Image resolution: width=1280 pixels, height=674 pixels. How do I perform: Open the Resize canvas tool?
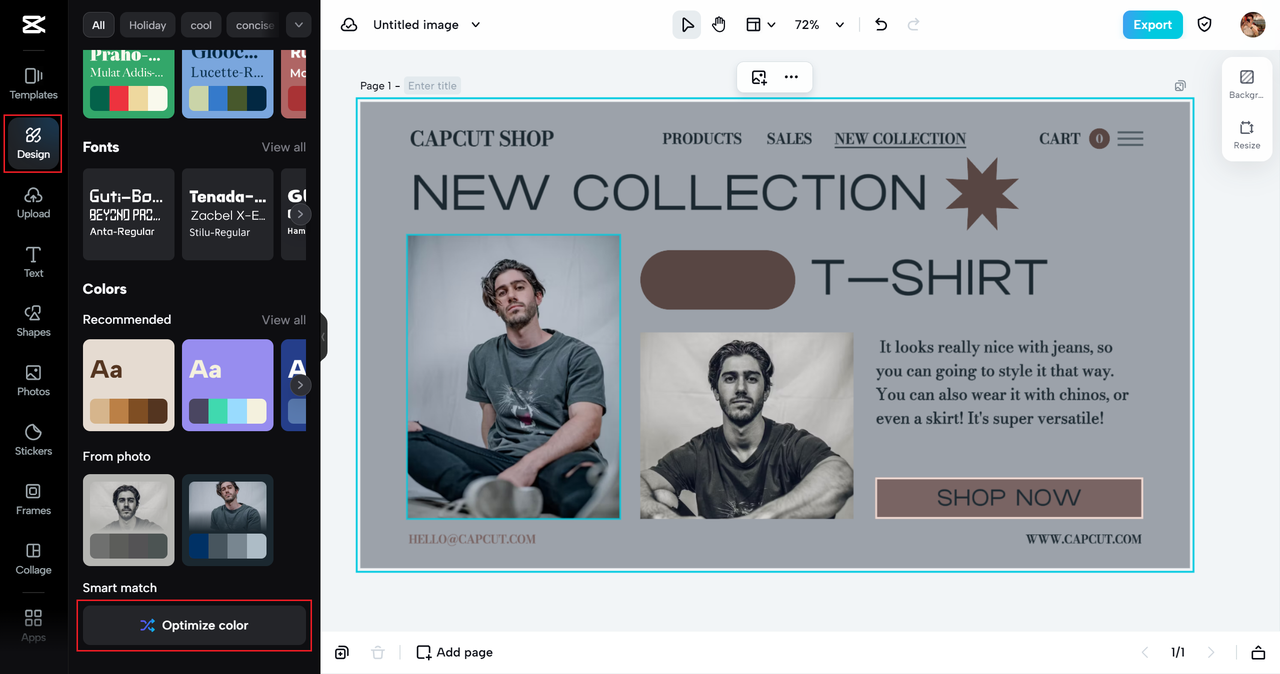point(1247,134)
